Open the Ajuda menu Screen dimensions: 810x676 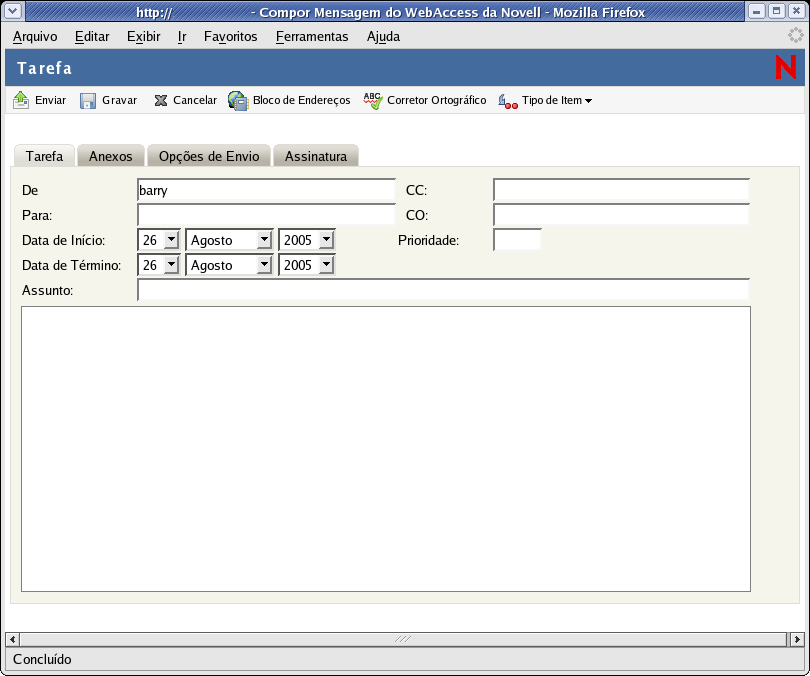383,37
